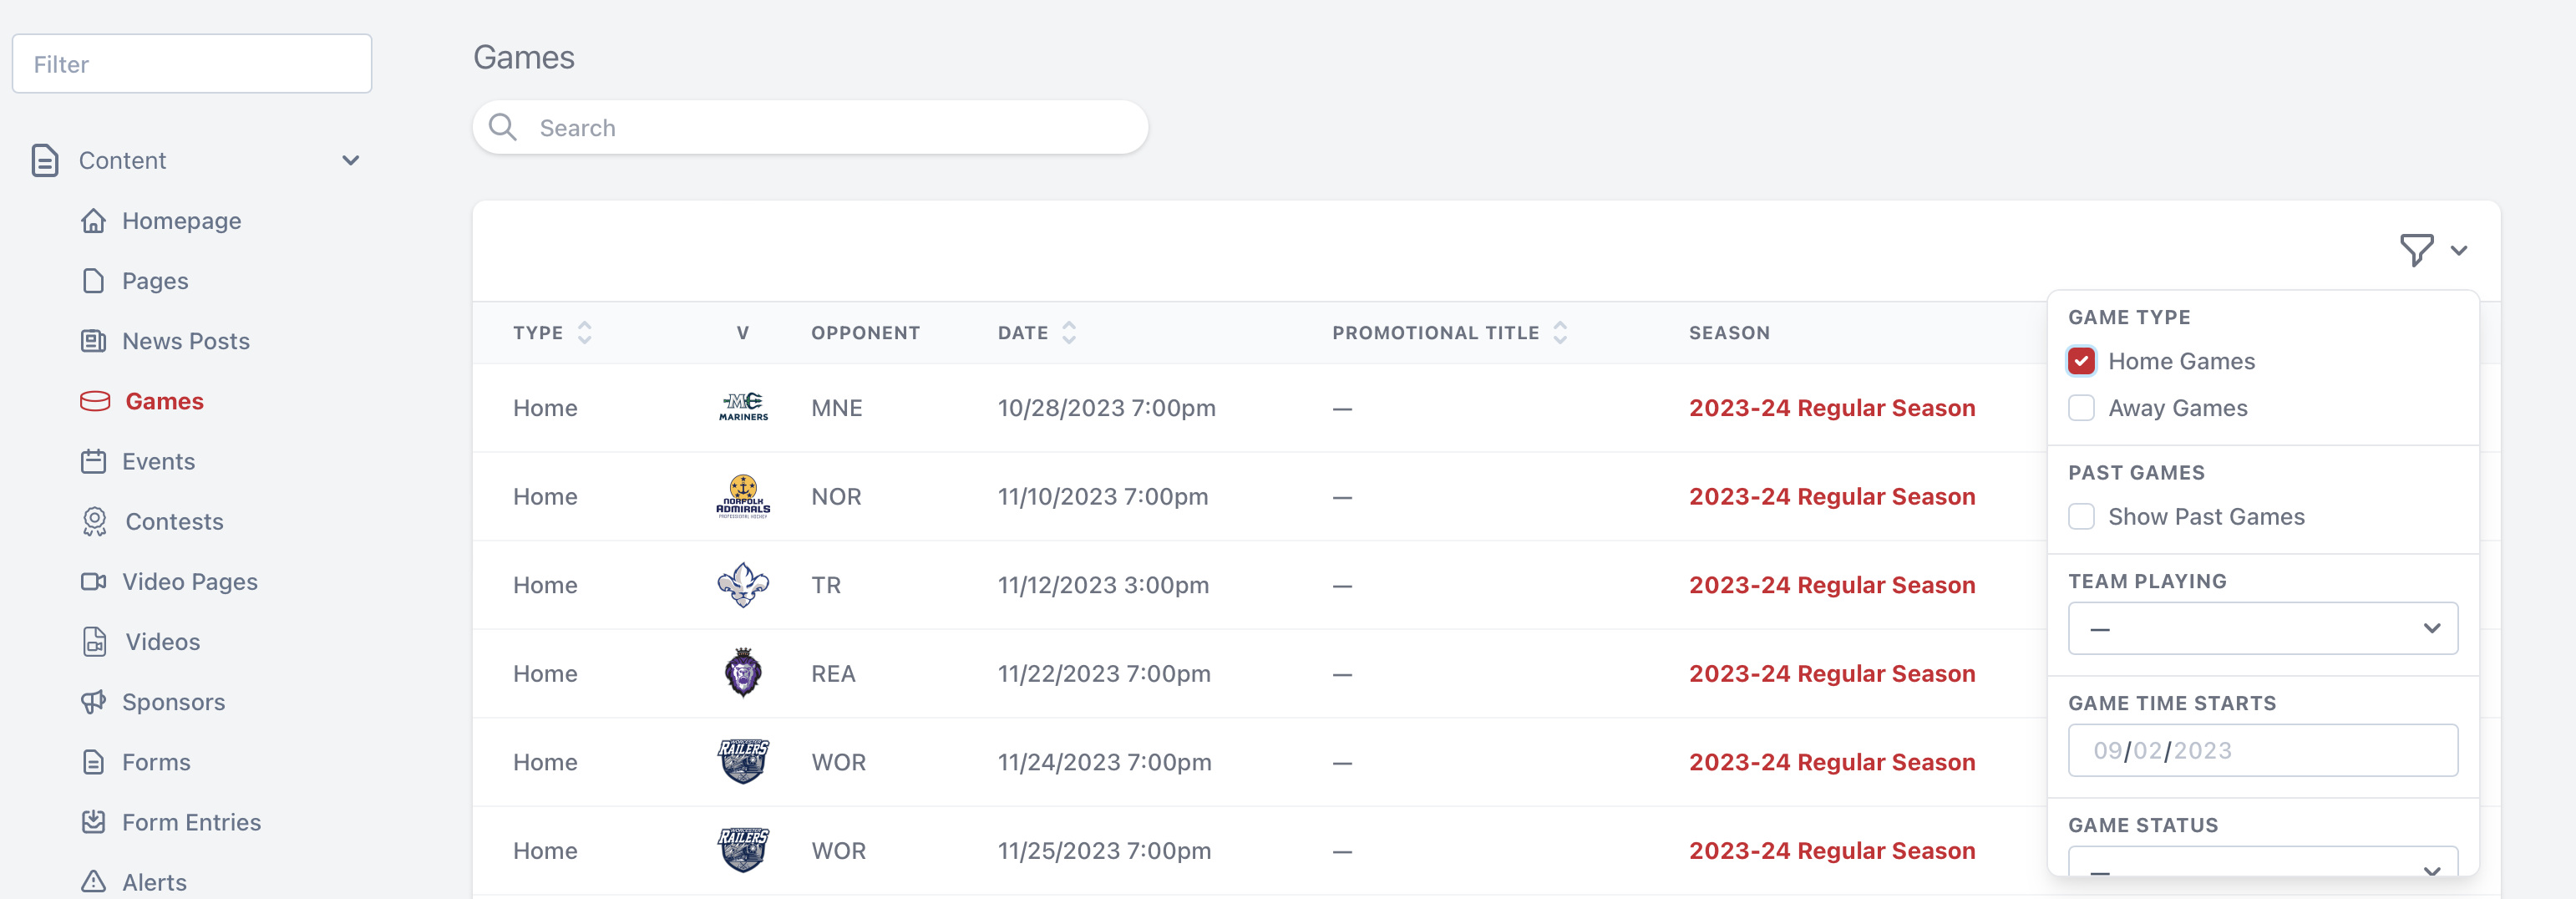Open Videos in the sidebar

click(162, 642)
